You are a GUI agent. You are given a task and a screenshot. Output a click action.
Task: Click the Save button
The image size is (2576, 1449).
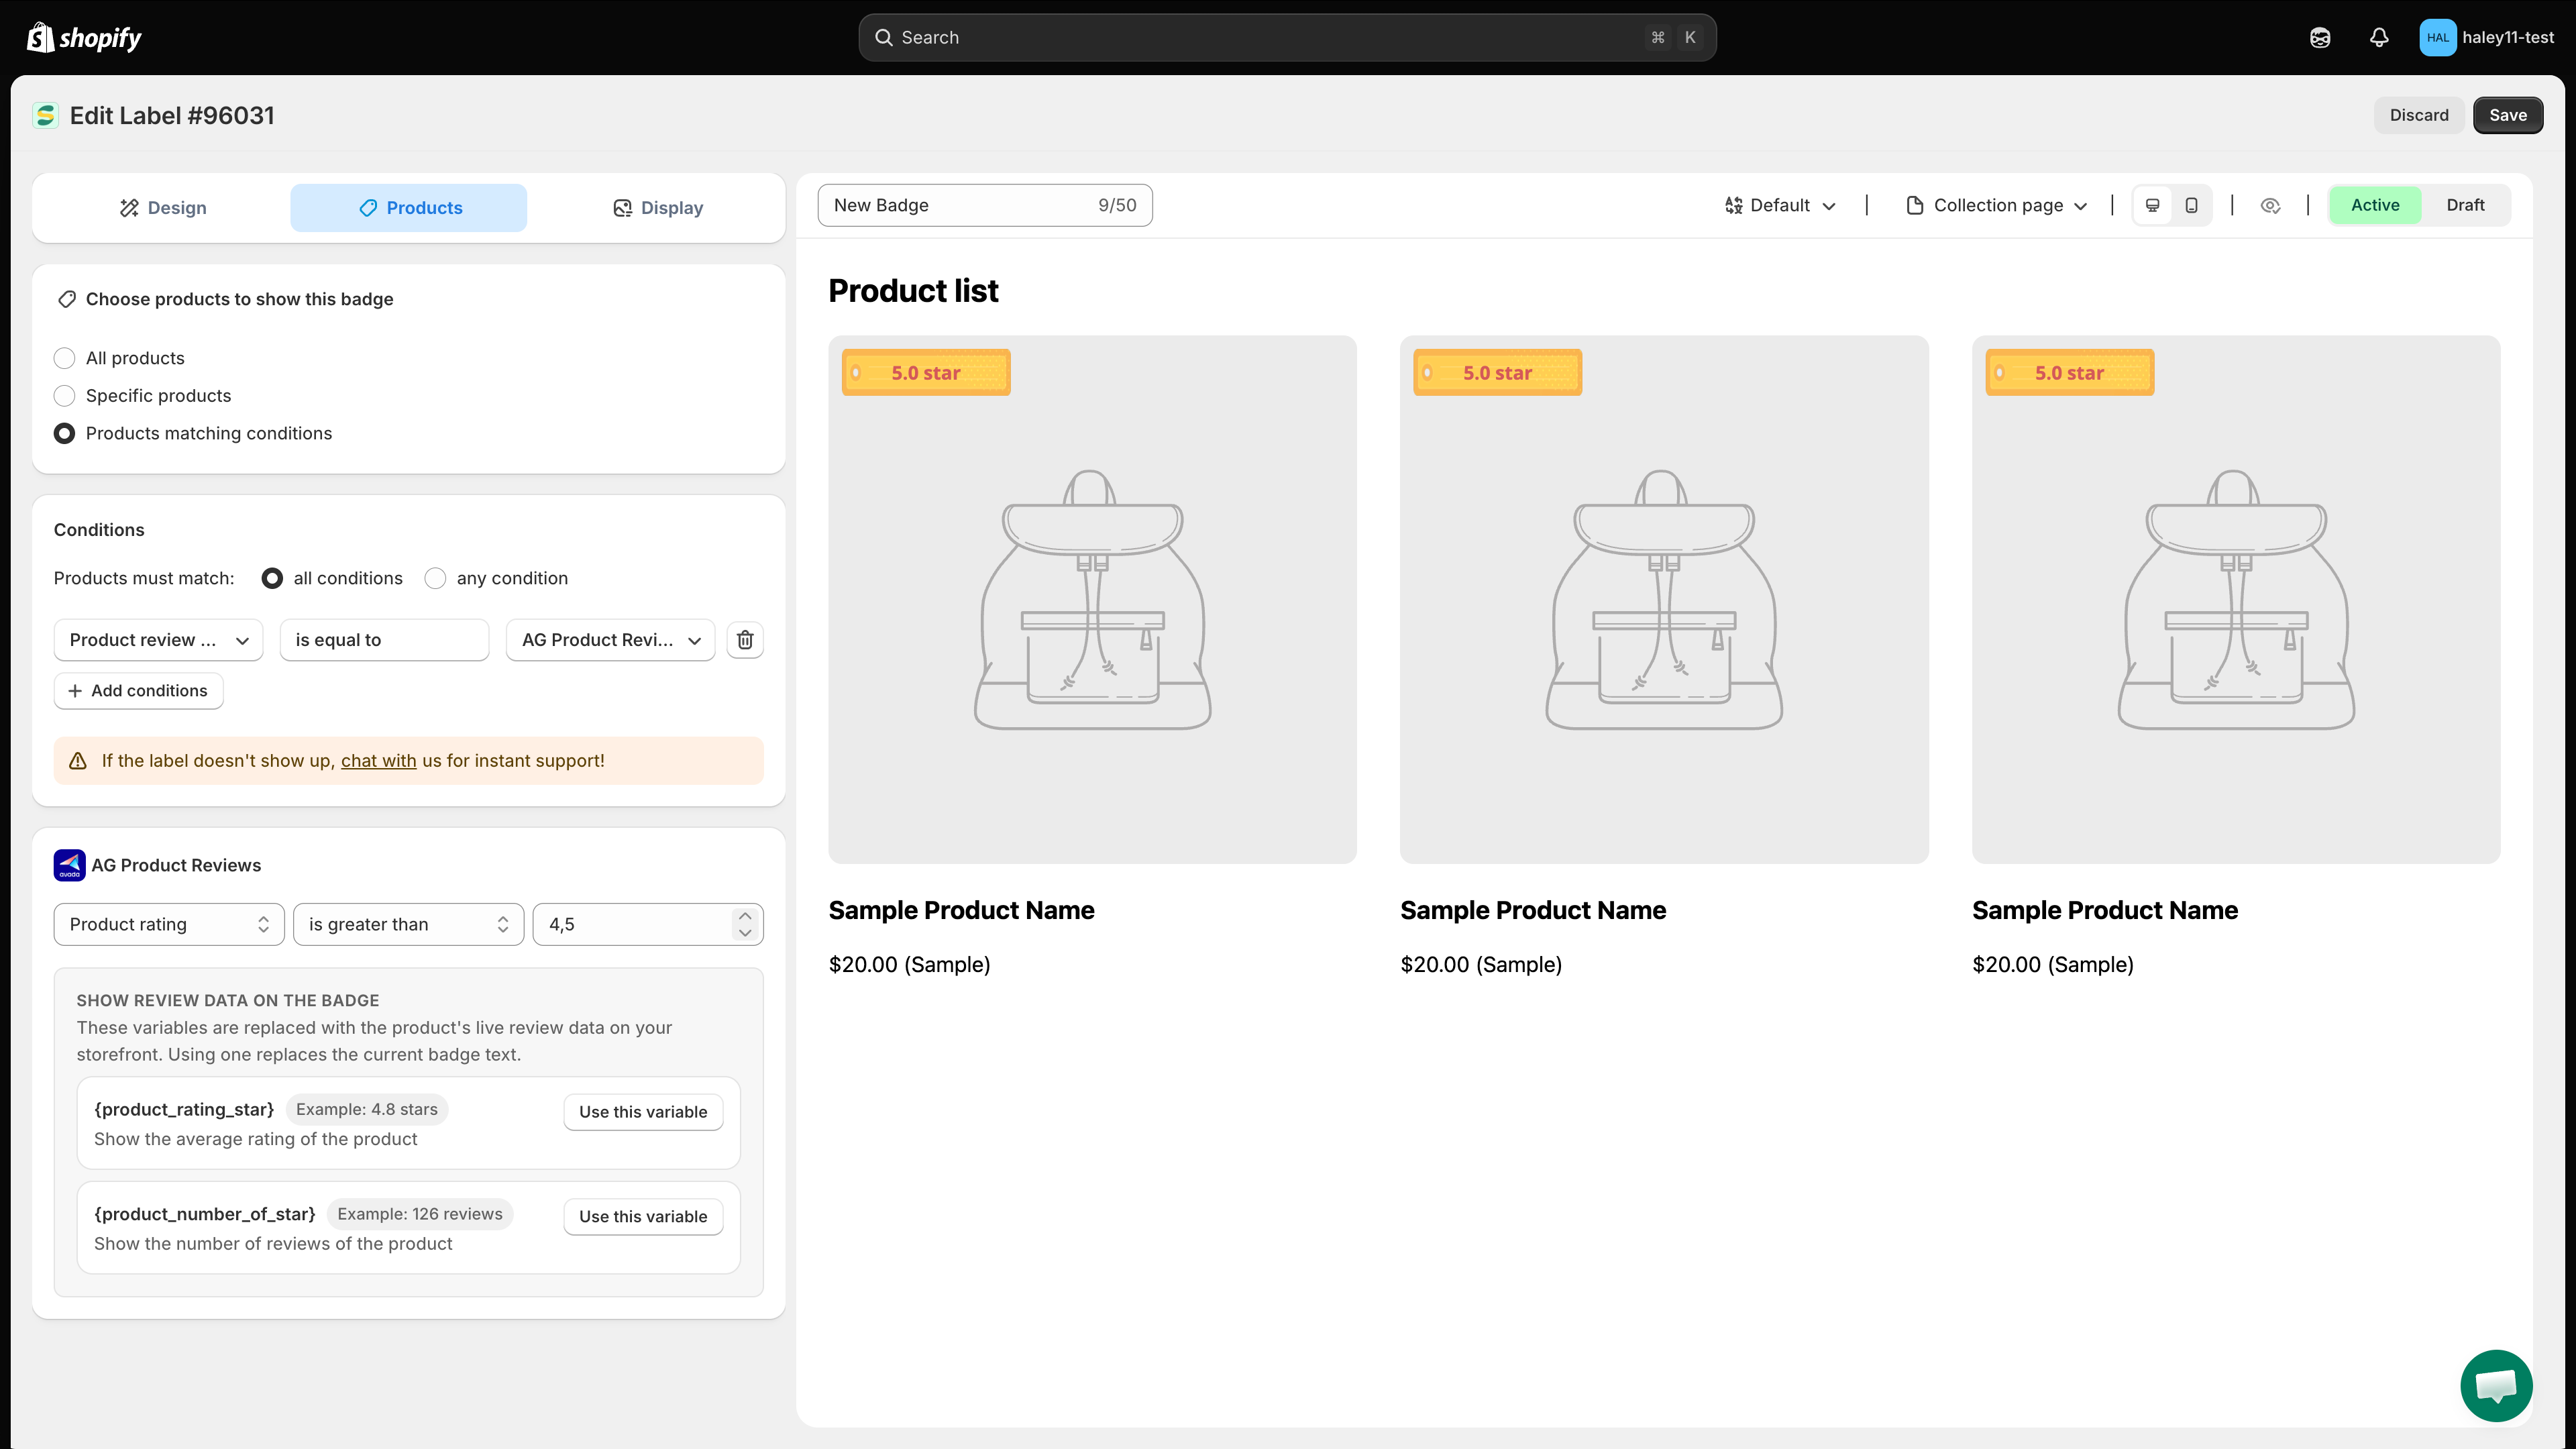point(2508,115)
